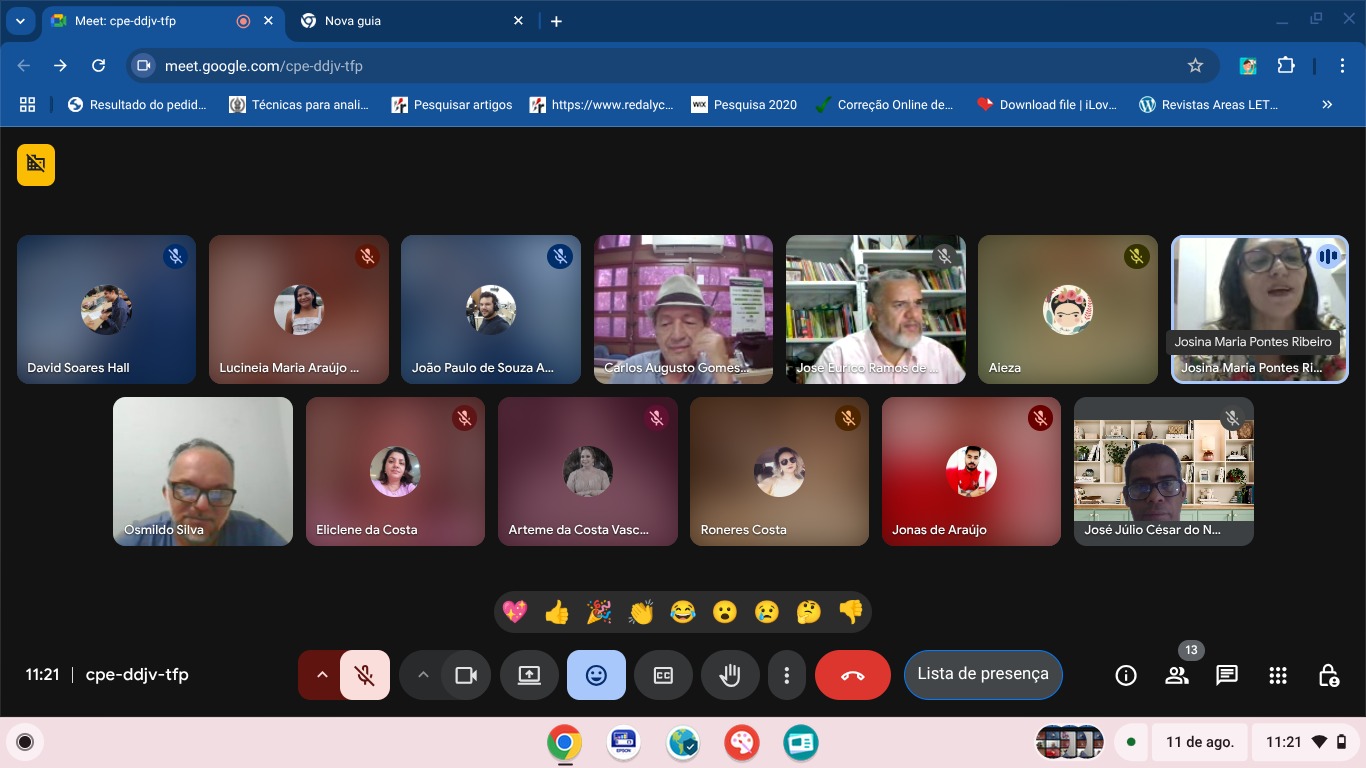Close the emoji reactions bar toggle
1366x768 pixels.
click(596, 675)
